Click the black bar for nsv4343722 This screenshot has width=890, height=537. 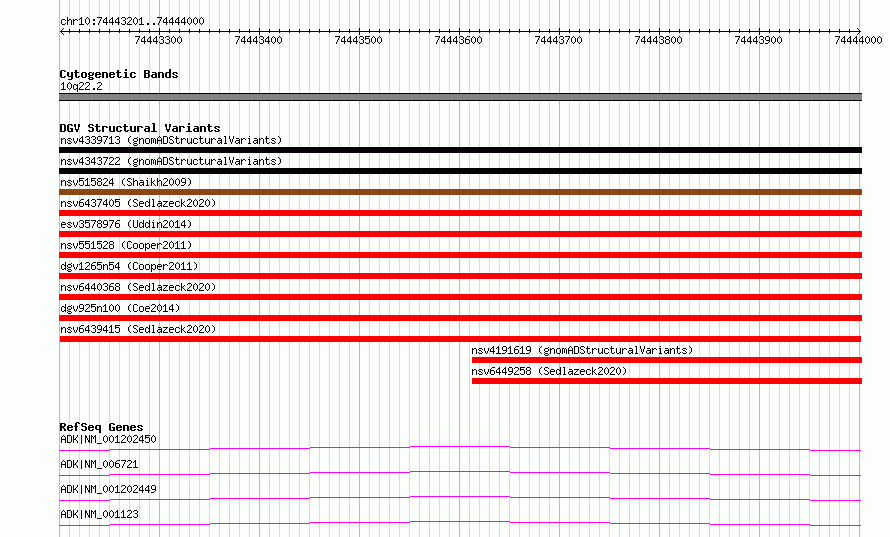(460, 171)
